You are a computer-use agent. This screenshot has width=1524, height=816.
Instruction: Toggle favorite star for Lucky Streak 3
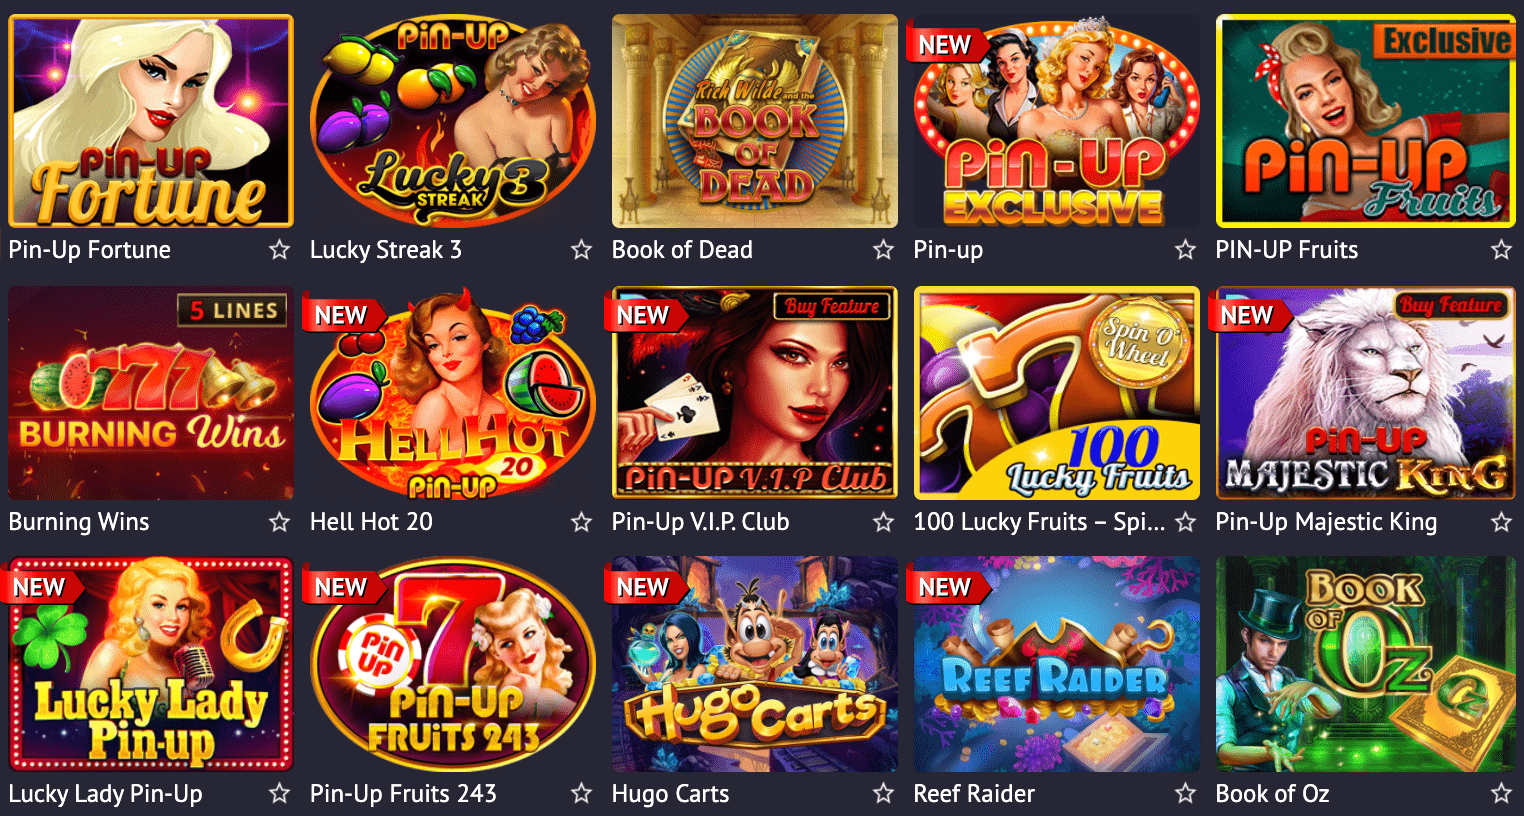581,250
